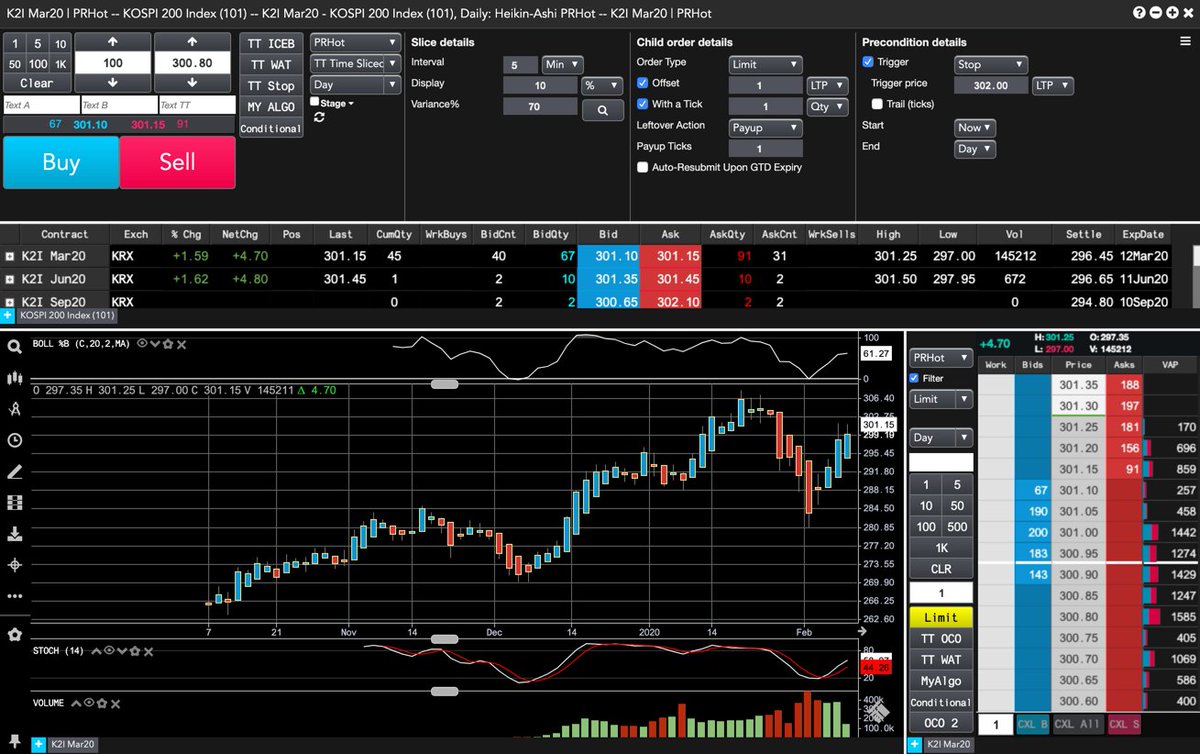Select the pencil annotation tool
This screenshot has height=754, width=1200.
pos(14,472)
